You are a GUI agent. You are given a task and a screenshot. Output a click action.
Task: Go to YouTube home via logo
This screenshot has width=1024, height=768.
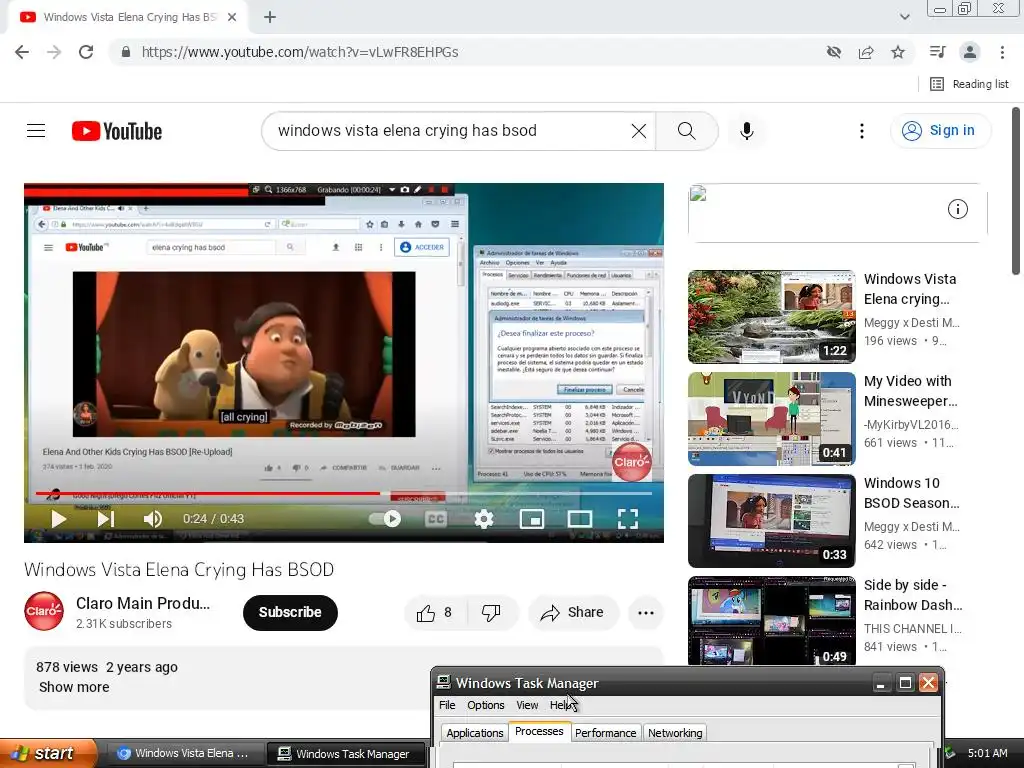(x=117, y=131)
